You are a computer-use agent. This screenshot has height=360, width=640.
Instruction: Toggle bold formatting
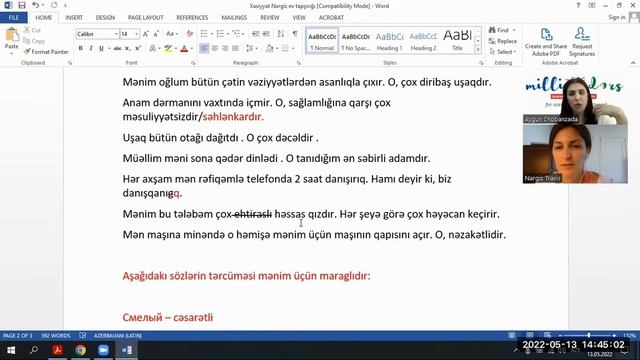click(80, 49)
